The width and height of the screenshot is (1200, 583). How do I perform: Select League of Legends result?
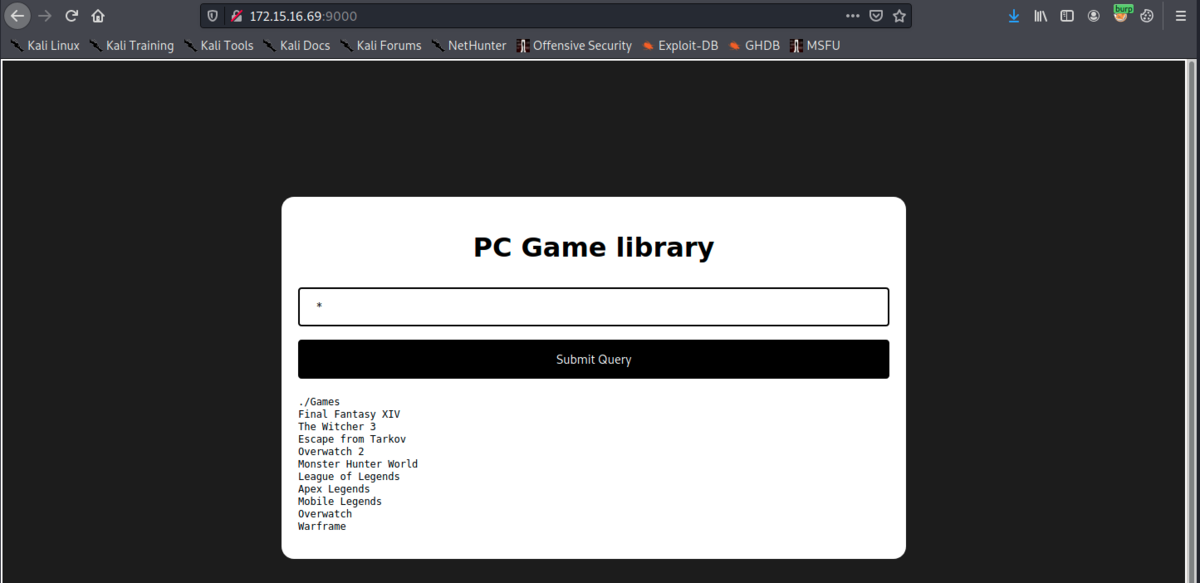pyautogui.click(x=349, y=477)
